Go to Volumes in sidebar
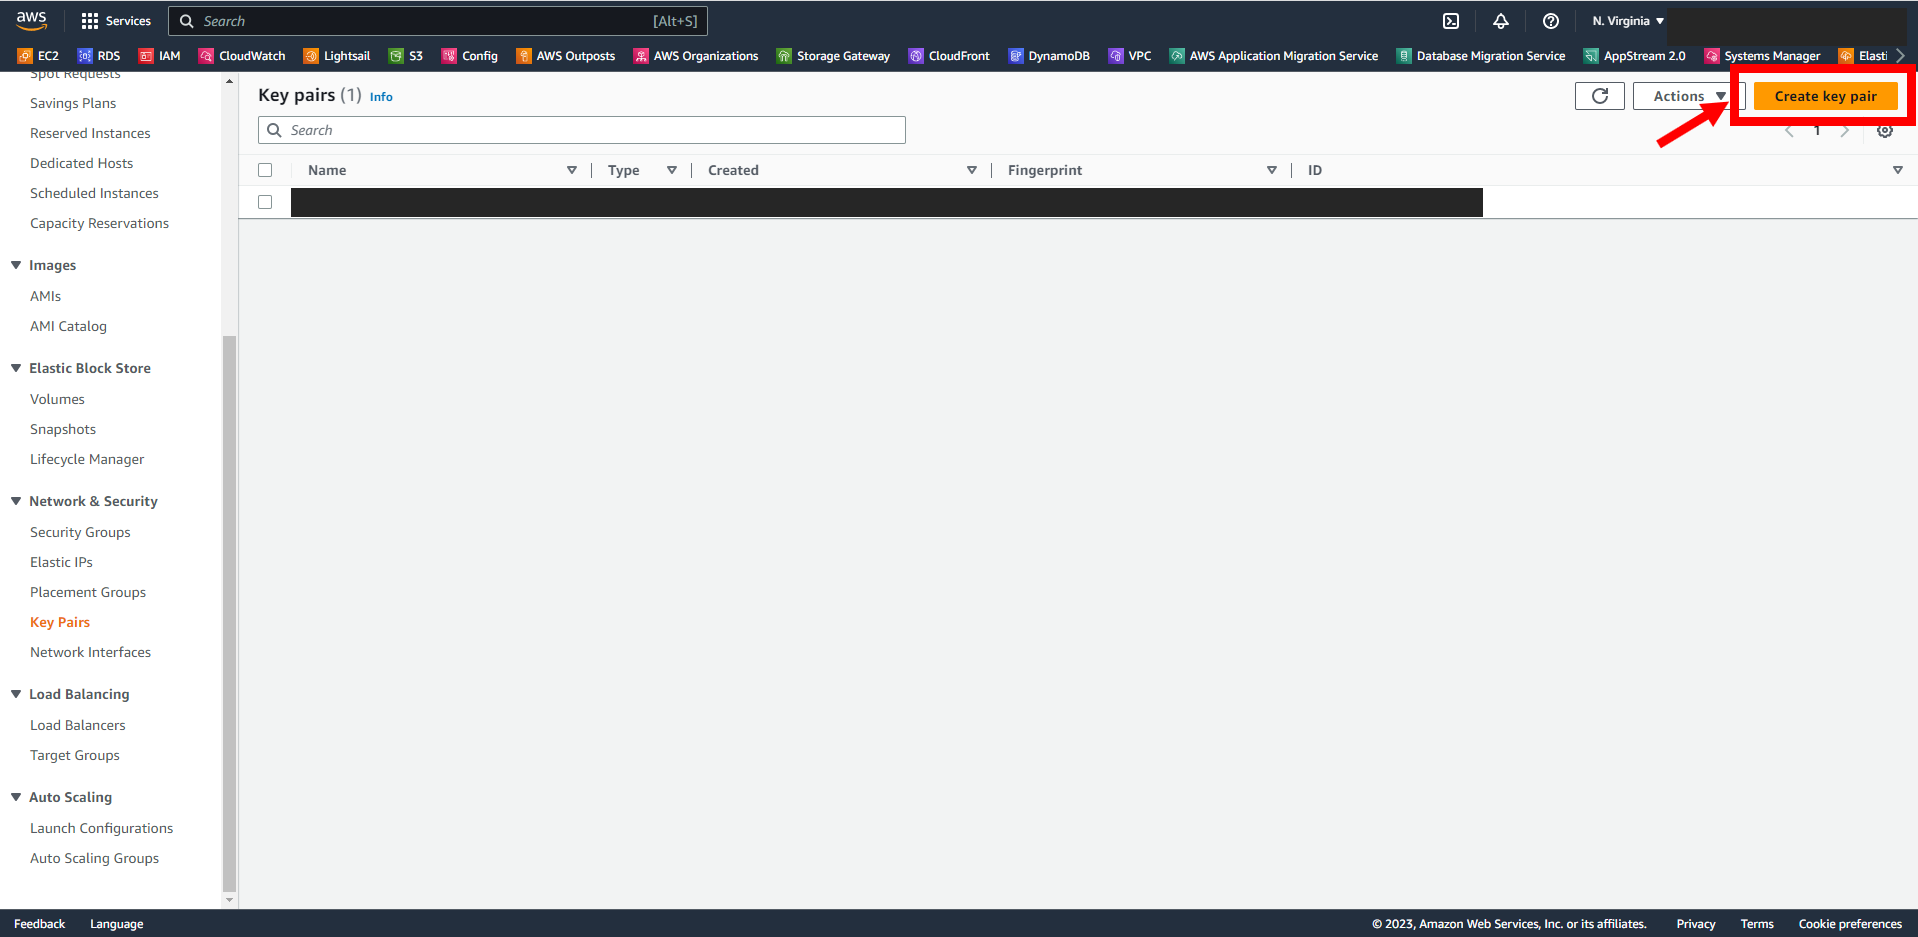This screenshot has width=1918, height=937. [x=57, y=399]
